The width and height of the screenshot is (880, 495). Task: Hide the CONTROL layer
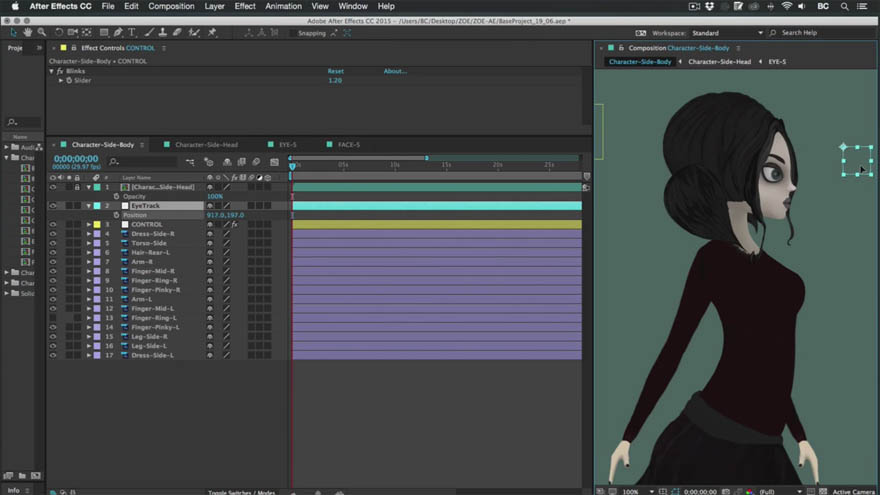53,224
